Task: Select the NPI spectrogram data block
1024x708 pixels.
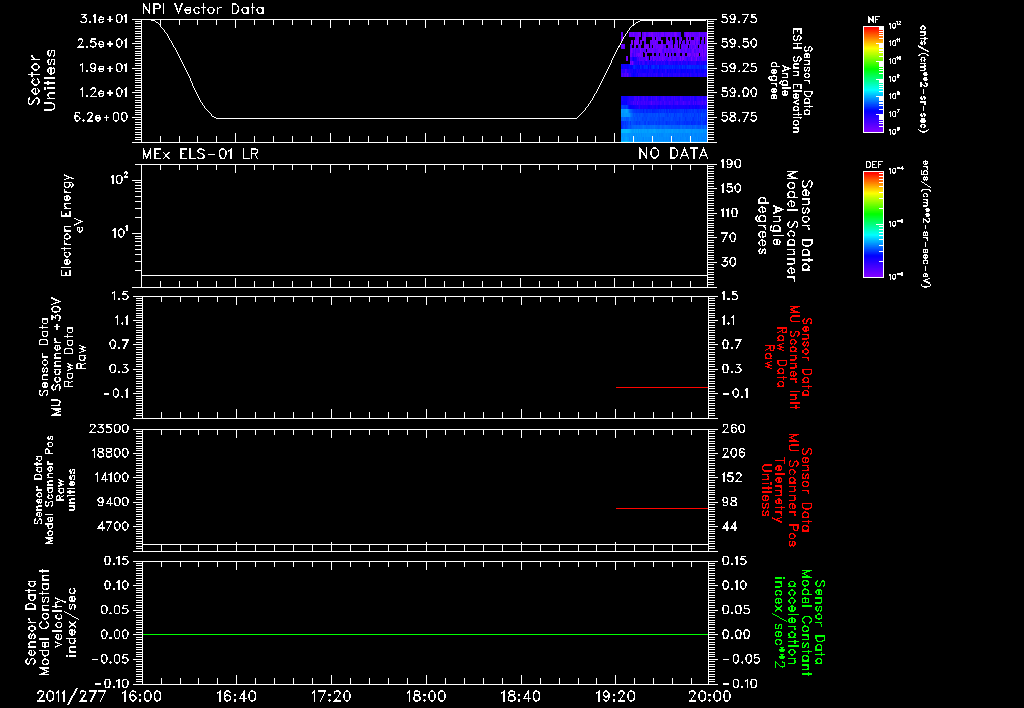Action: click(664, 86)
